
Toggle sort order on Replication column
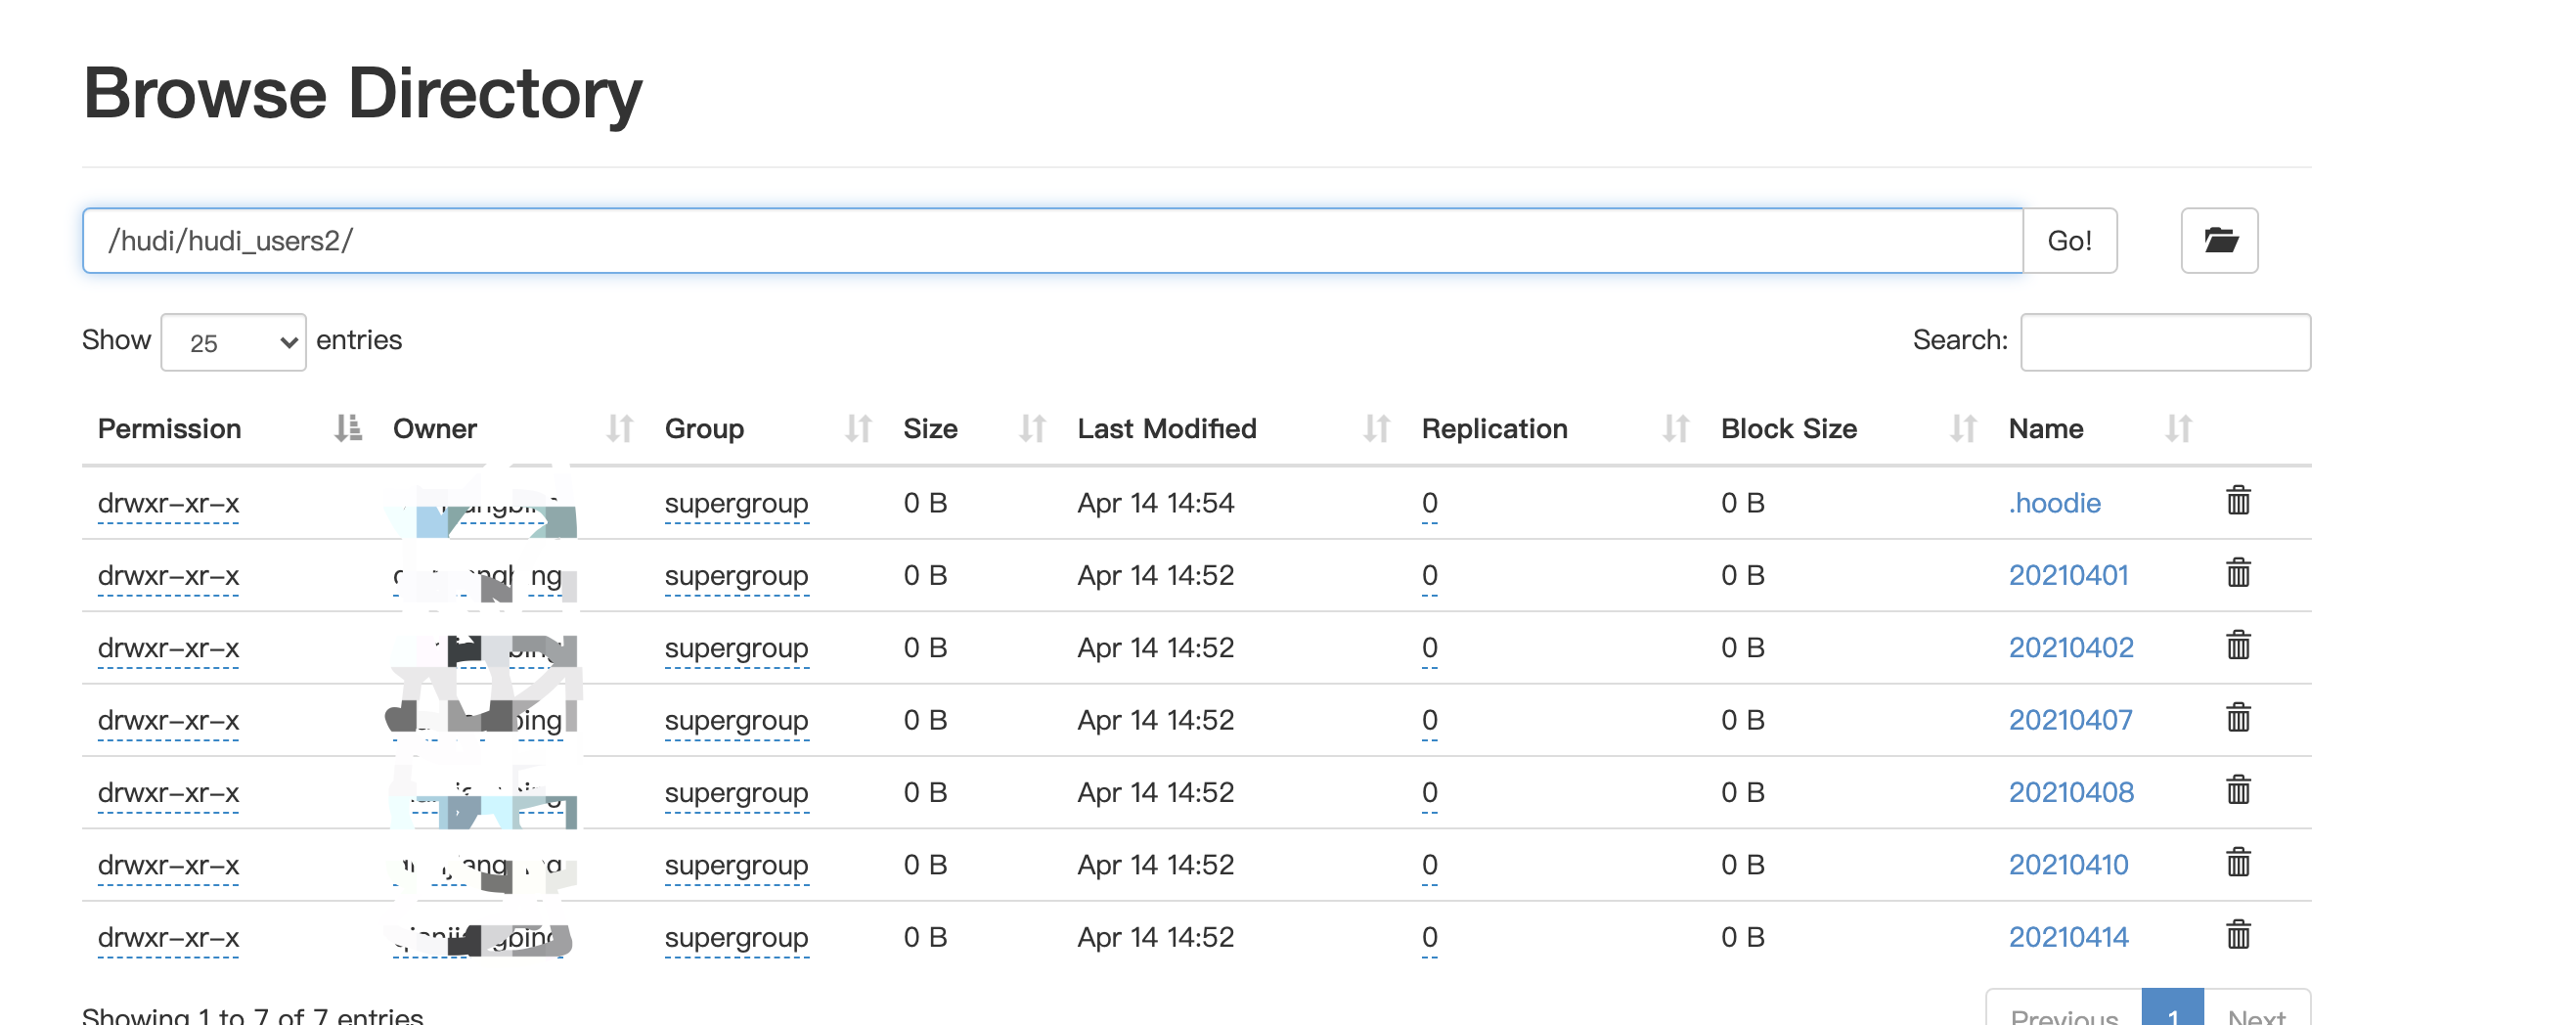click(1677, 428)
